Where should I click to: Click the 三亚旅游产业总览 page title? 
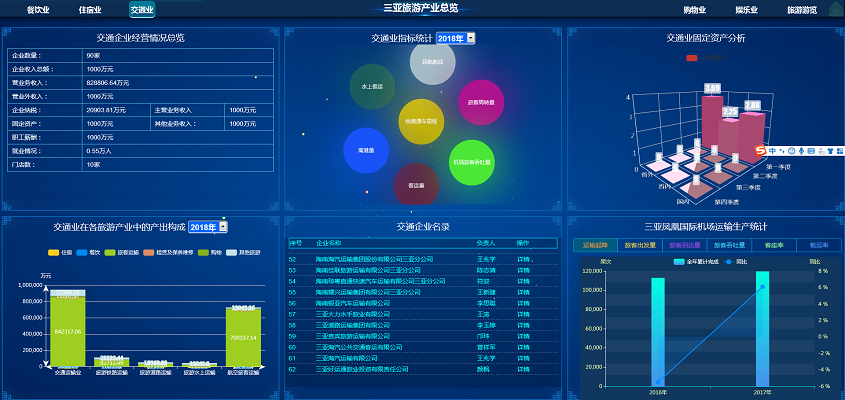click(x=420, y=8)
